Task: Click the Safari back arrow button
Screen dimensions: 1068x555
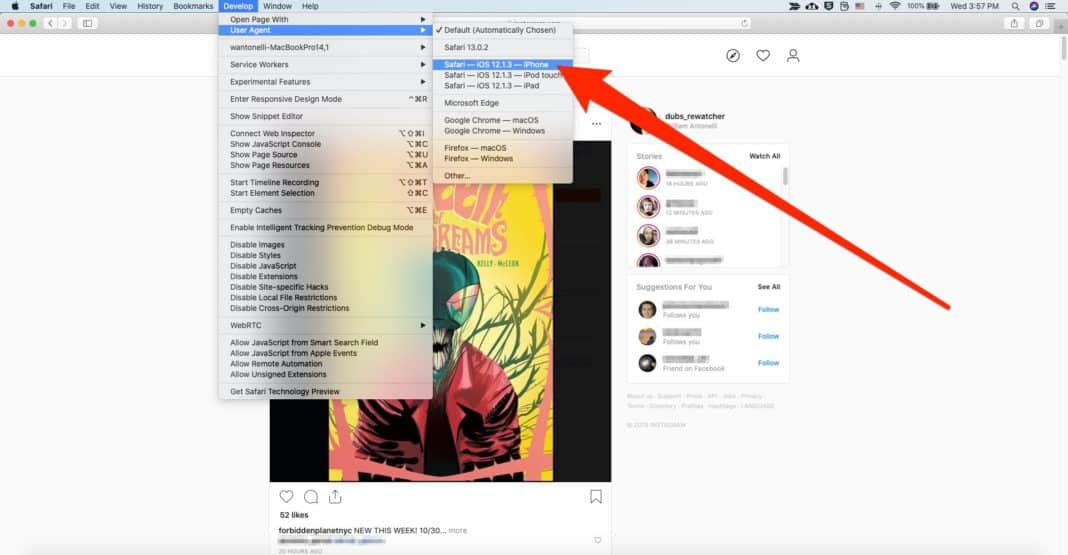Action: 50,23
